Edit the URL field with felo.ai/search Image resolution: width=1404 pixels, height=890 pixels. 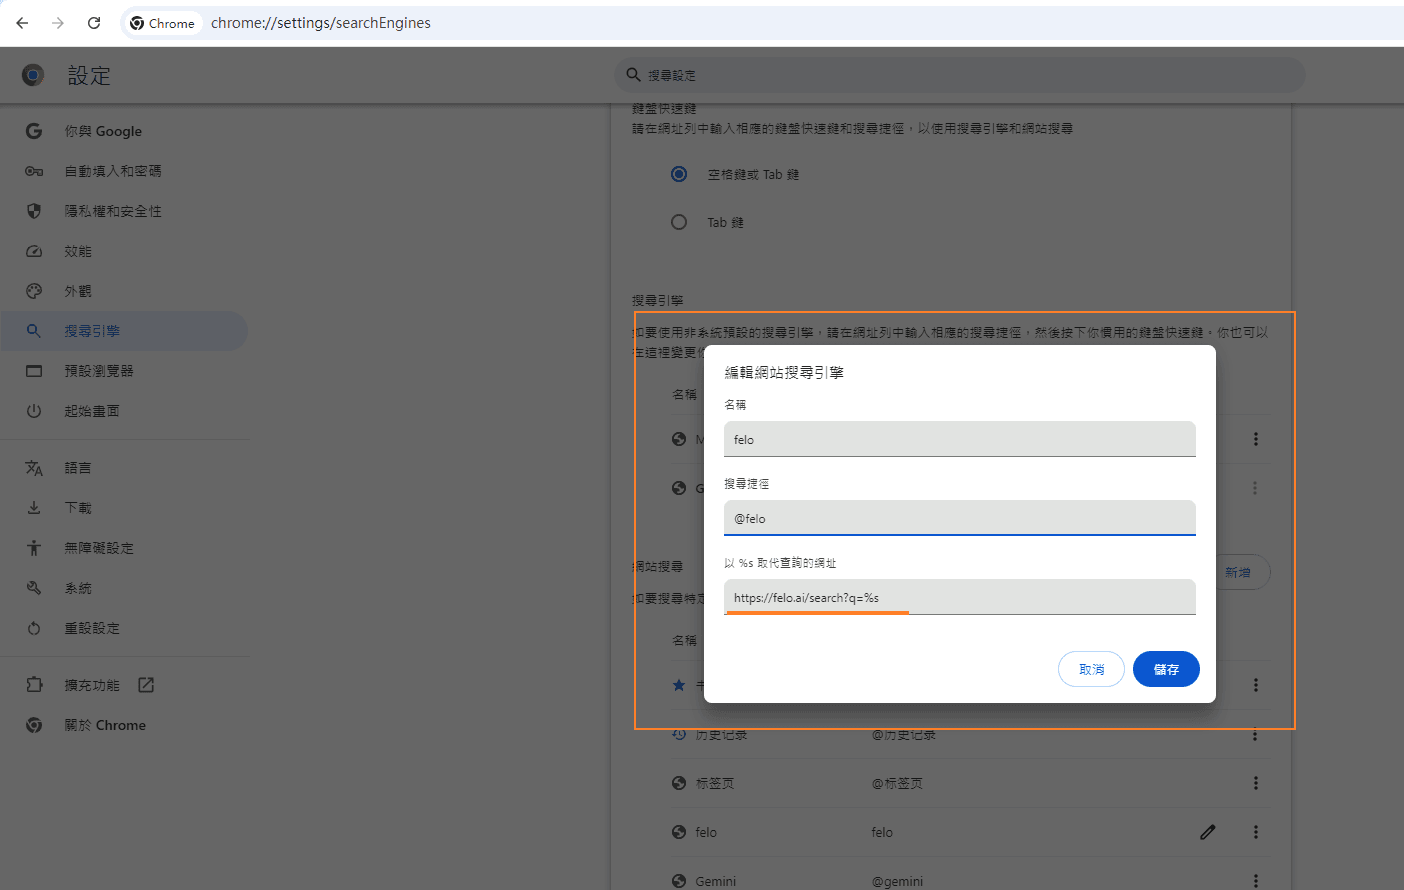(x=960, y=597)
